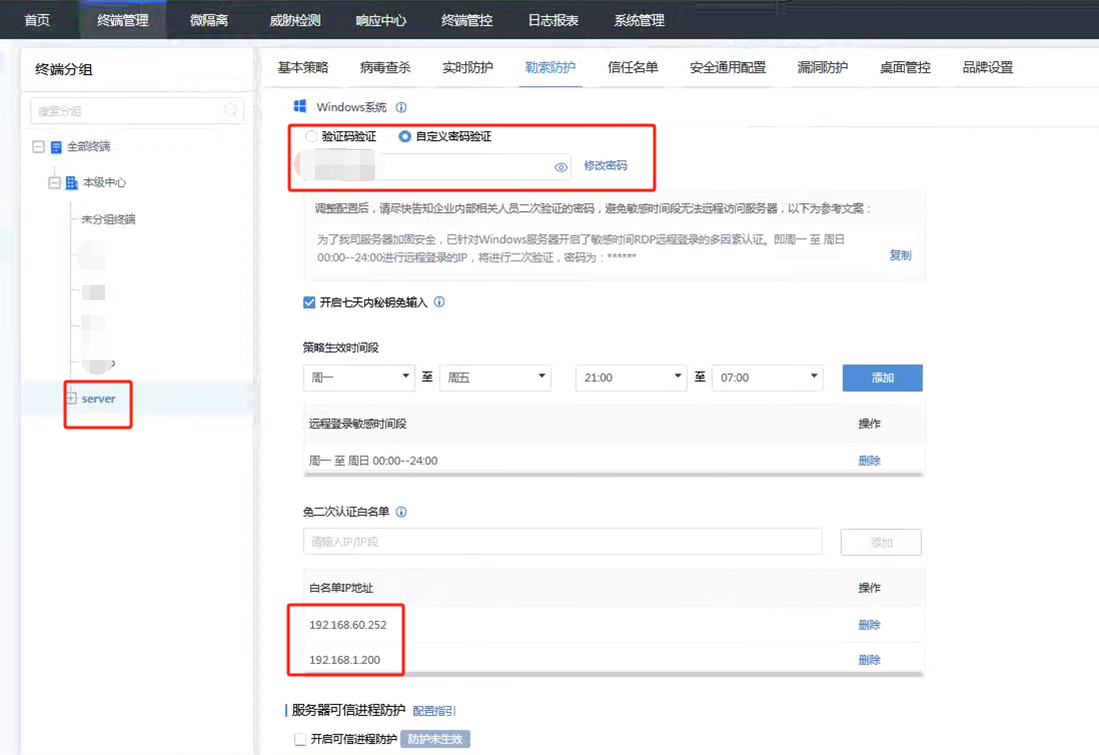The image size is (1099, 755).
Task: Uncheck 开启七天内秘钥免输入 checkbox
Action: 309,302
